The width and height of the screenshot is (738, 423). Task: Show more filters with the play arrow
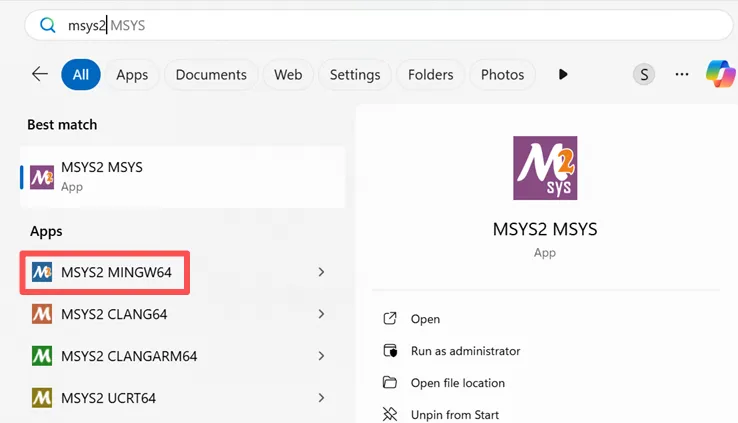coord(563,74)
